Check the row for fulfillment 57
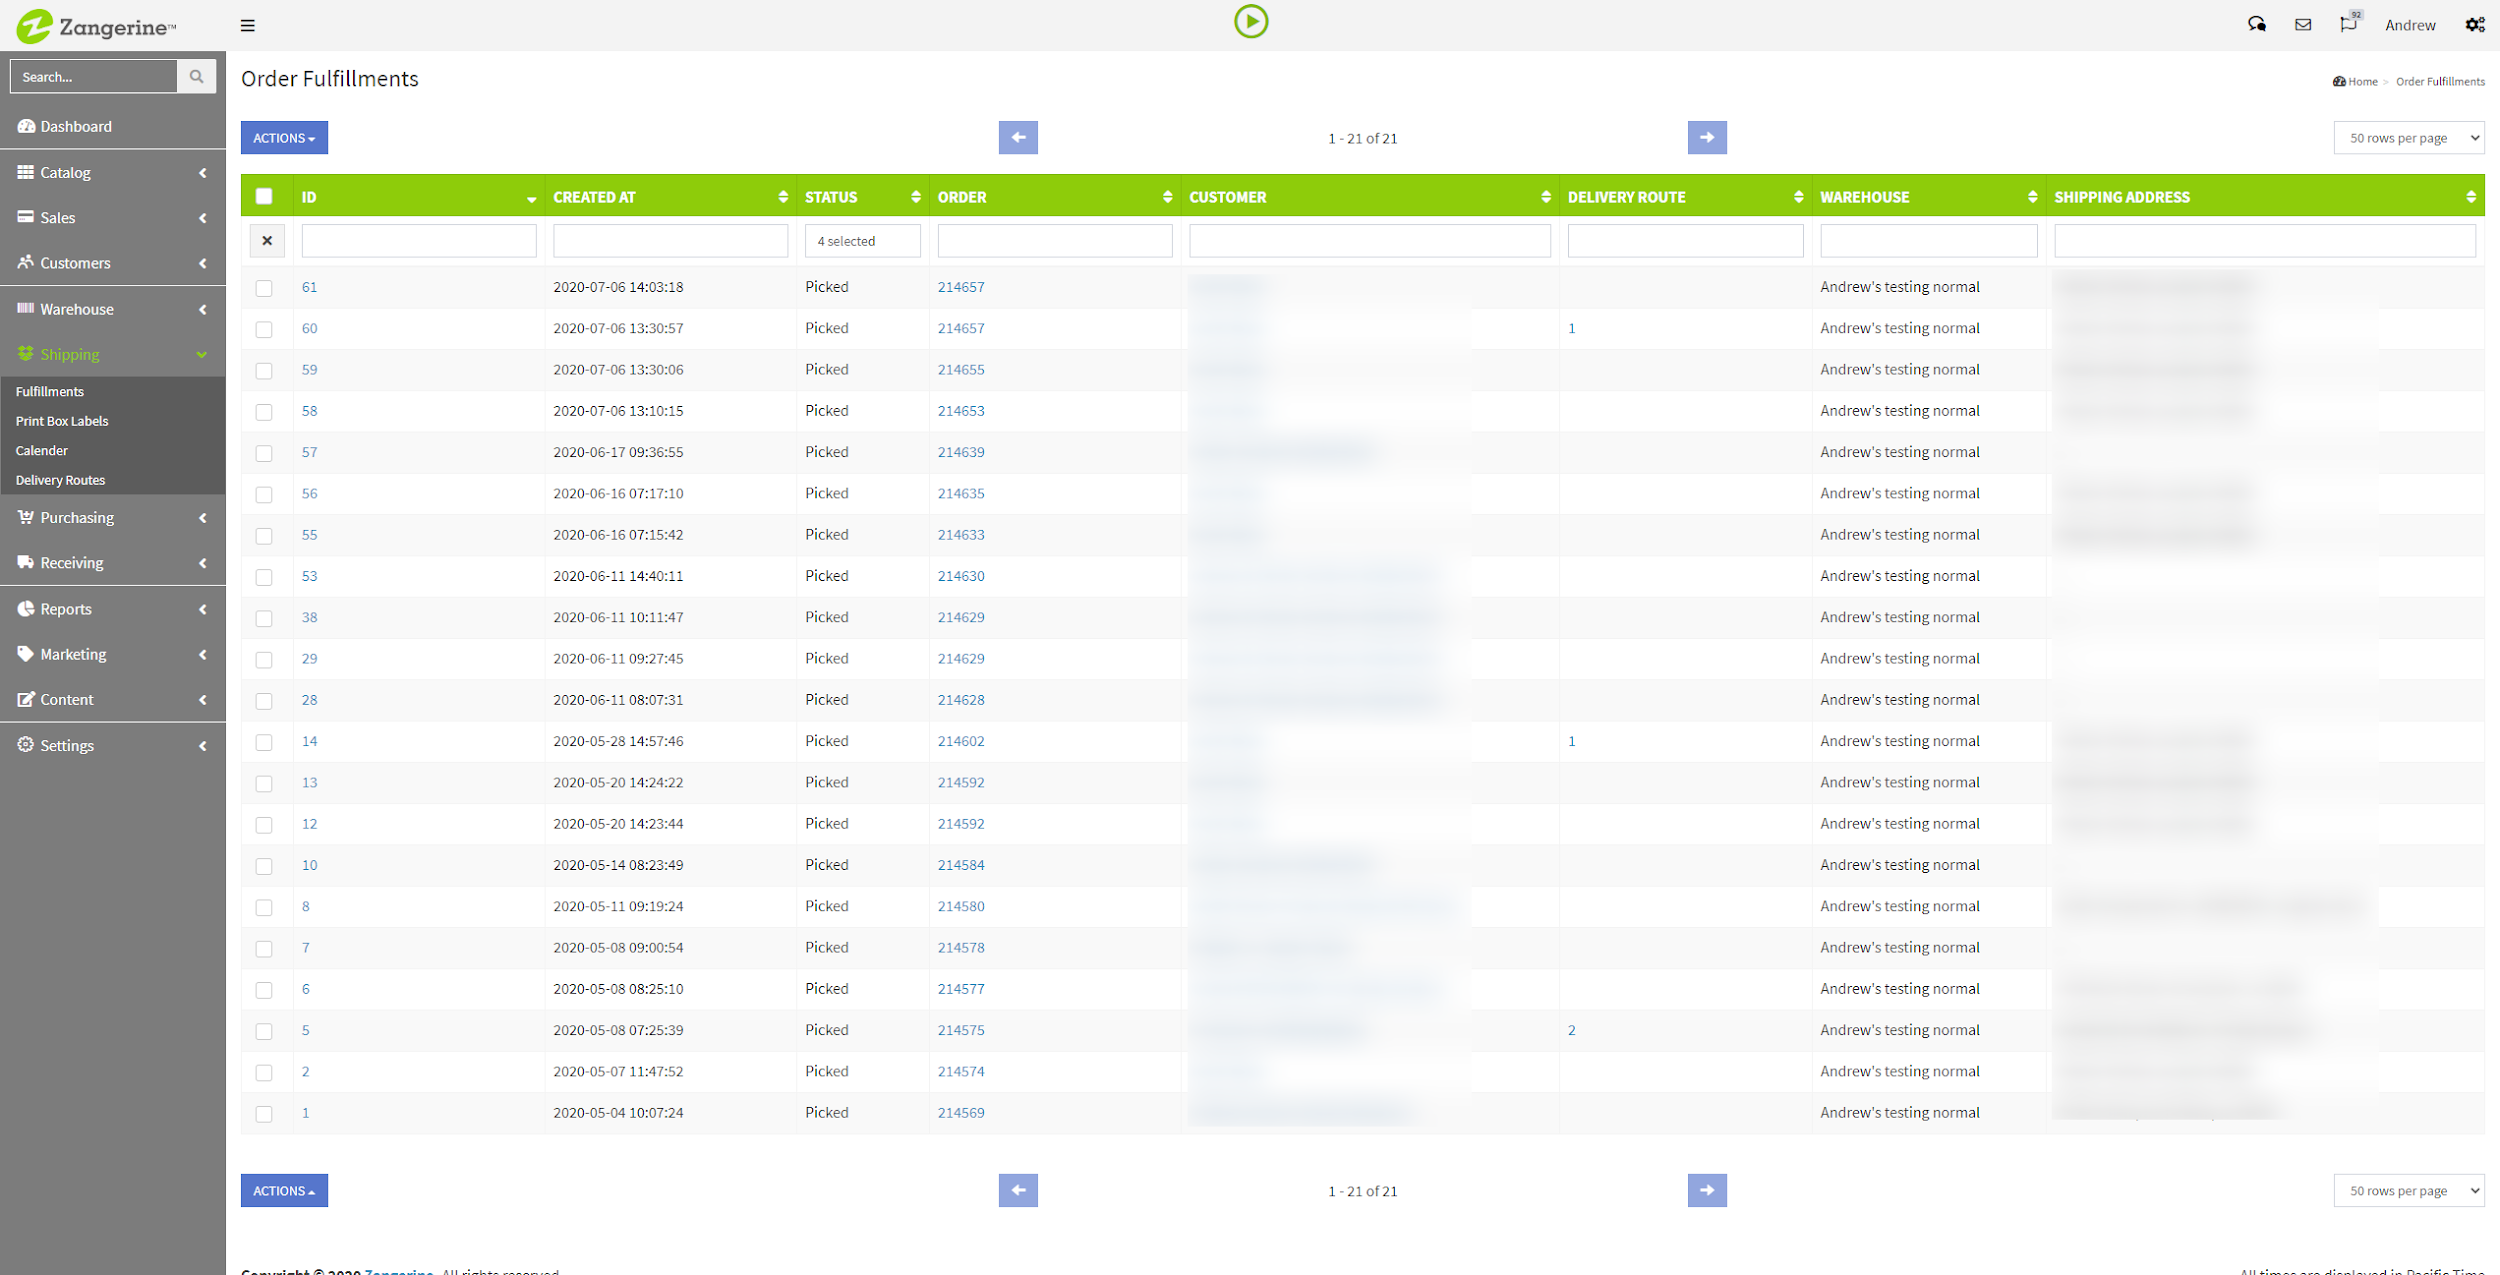 (x=264, y=453)
